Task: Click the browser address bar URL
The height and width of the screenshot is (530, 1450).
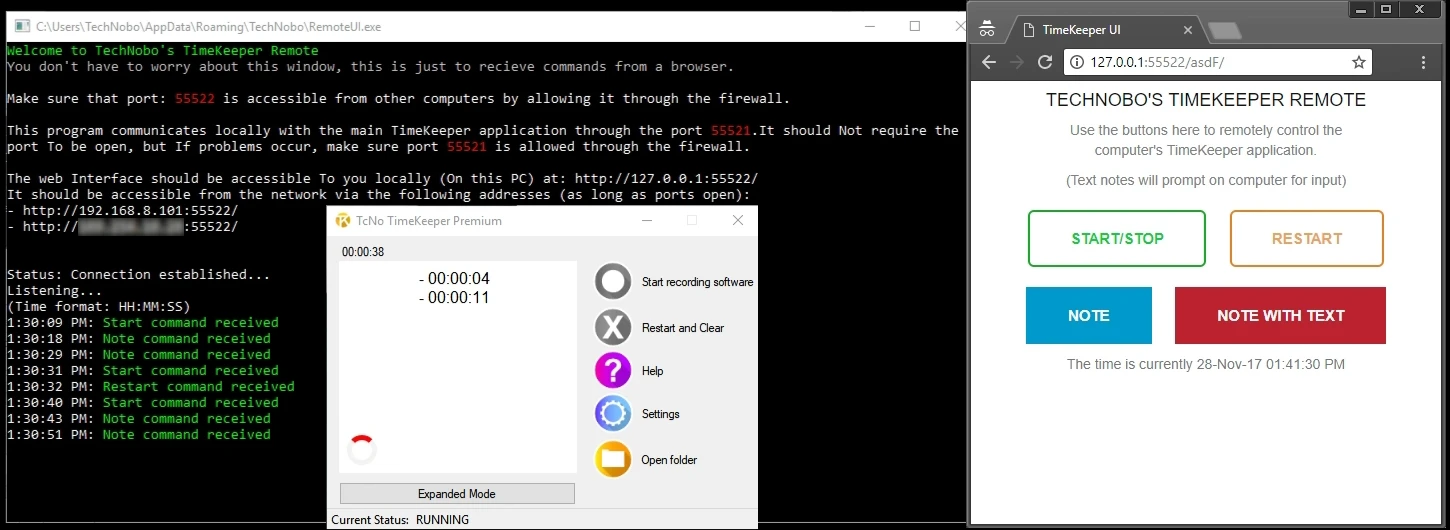Action: (1157, 62)
